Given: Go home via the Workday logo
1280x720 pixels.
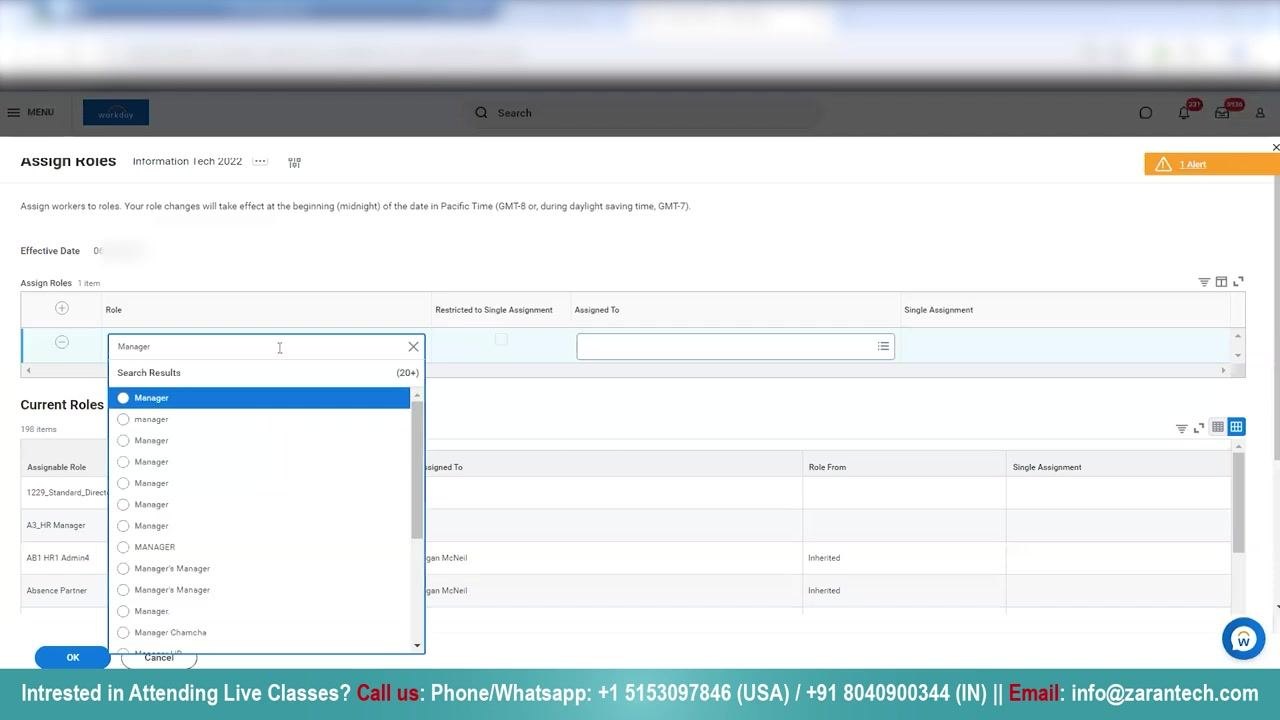Looking at the screenshot, I should click(116, 113).
